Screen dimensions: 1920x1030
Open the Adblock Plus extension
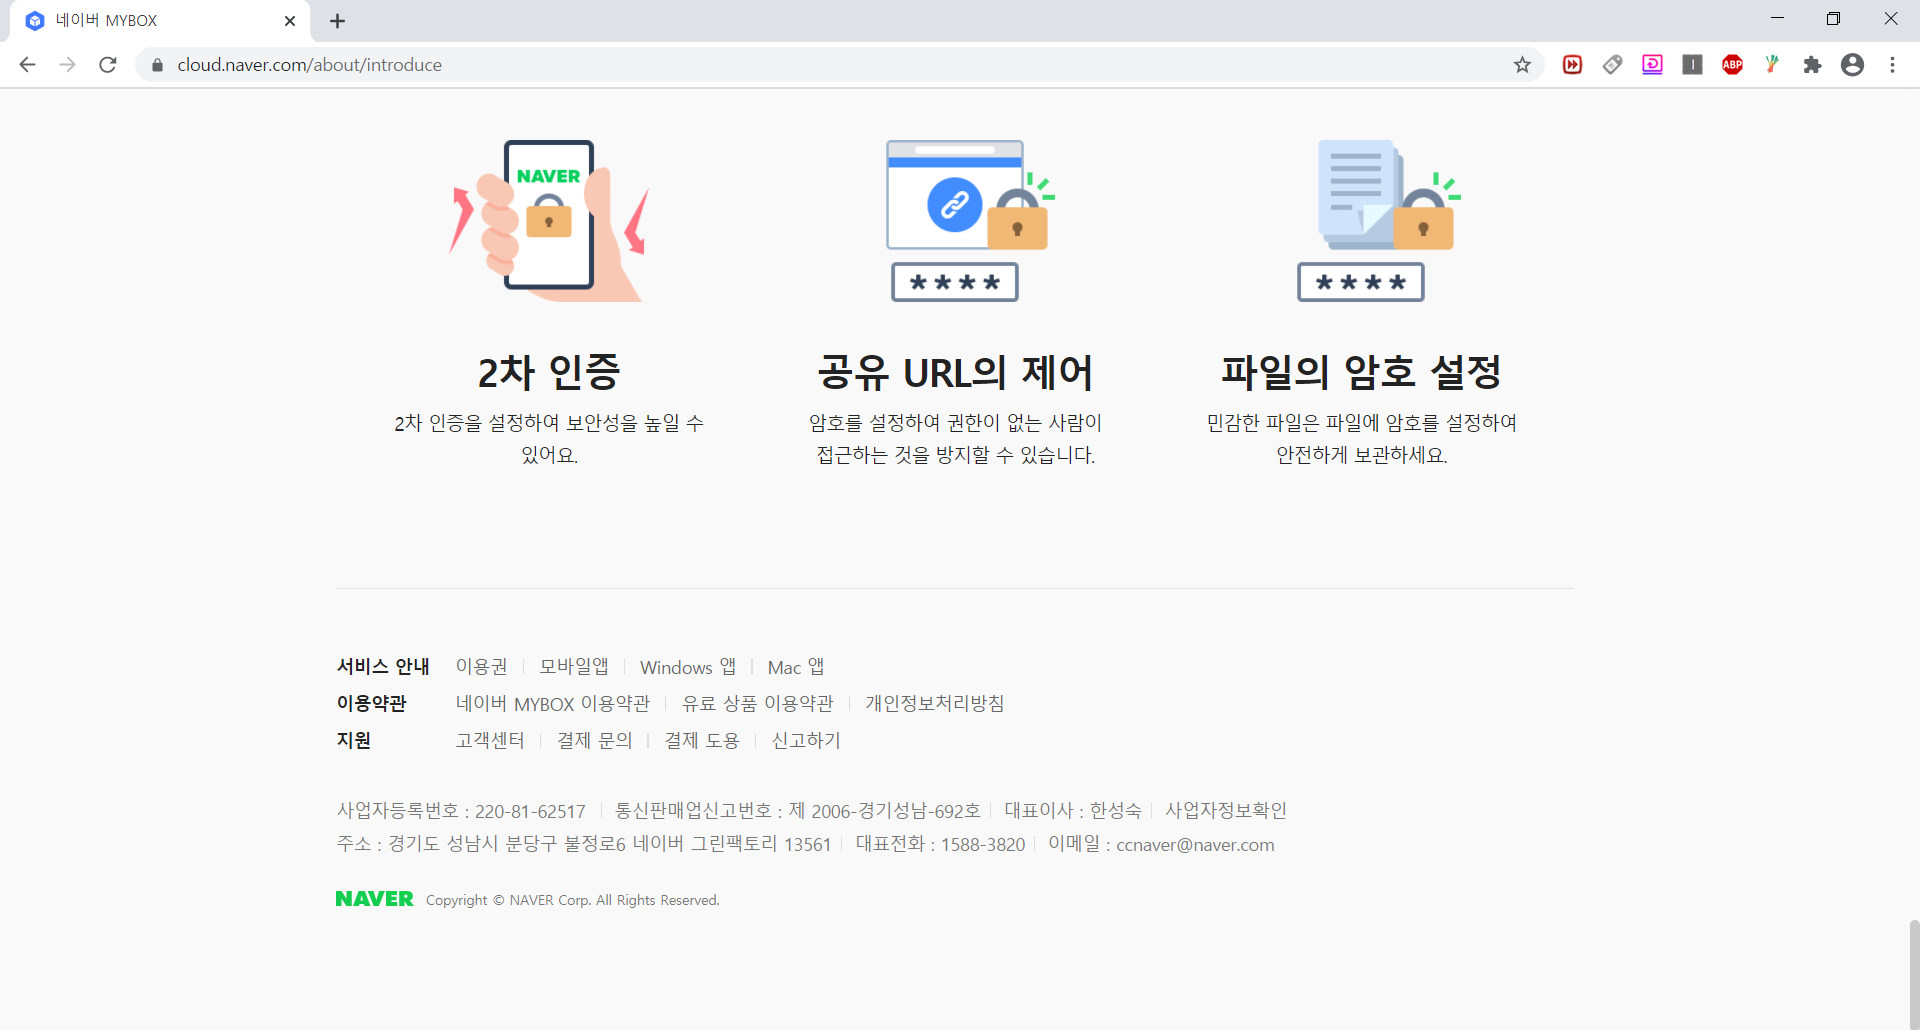click(x=1732, y=65)
